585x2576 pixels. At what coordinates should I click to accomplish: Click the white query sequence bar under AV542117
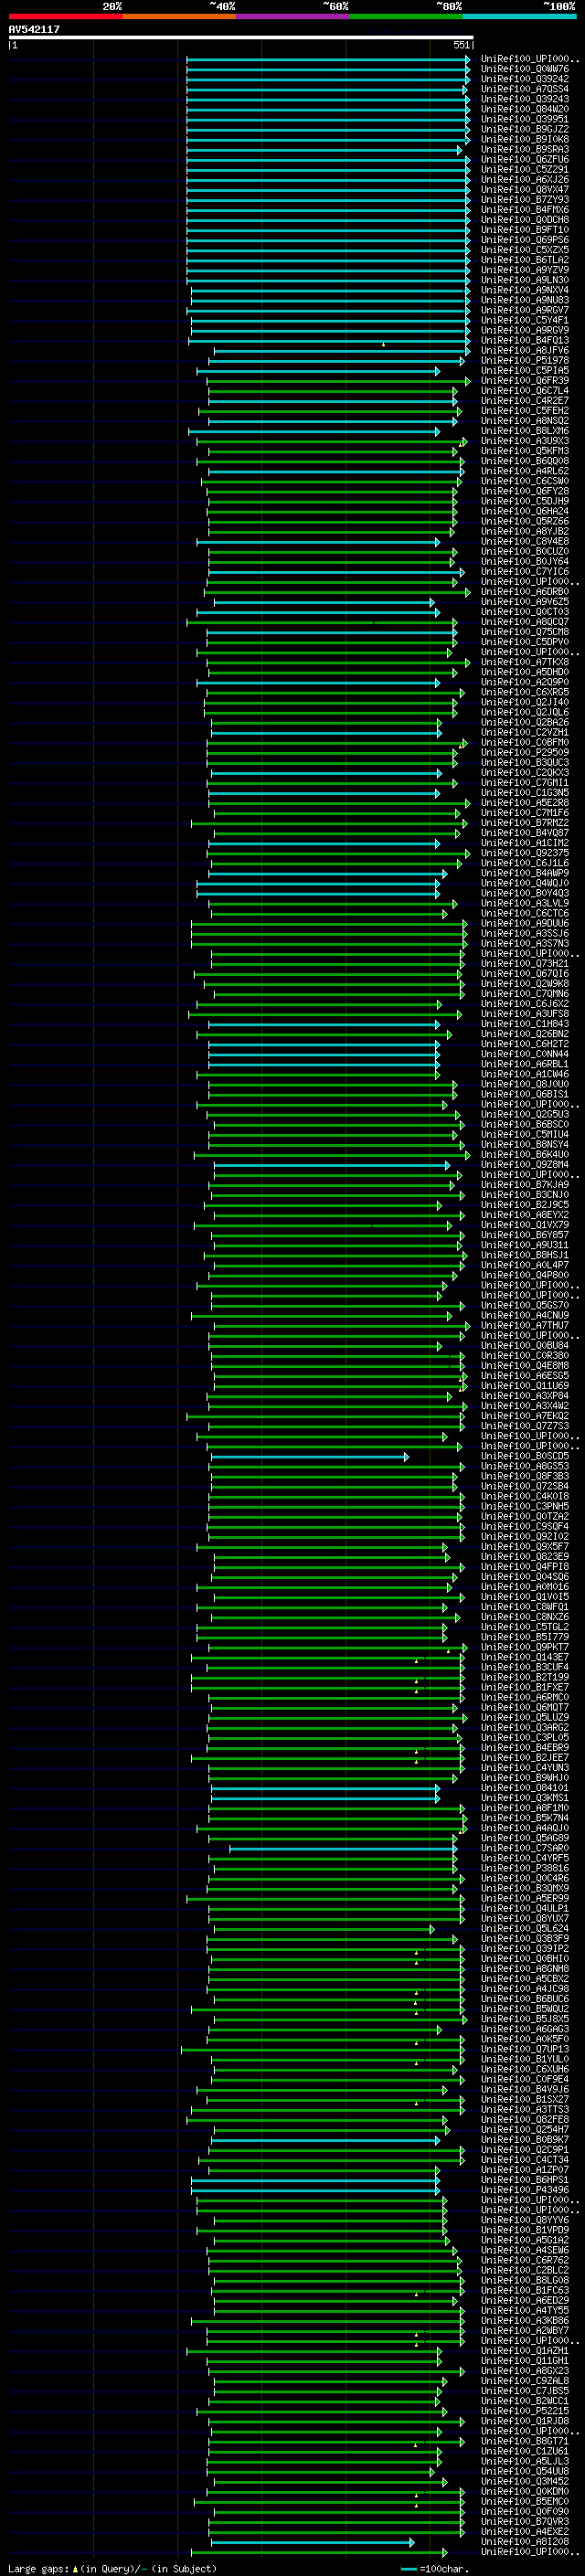tap(241, 37)
